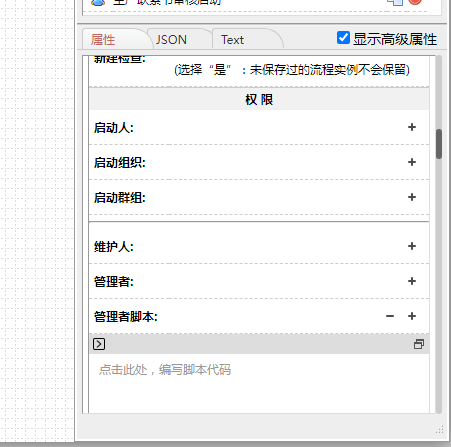Image resolution: width=451 pixels, height=447 pixels.
Task: Add a 启动群组 entry with plus icon
Action: [x=412, y=197]
